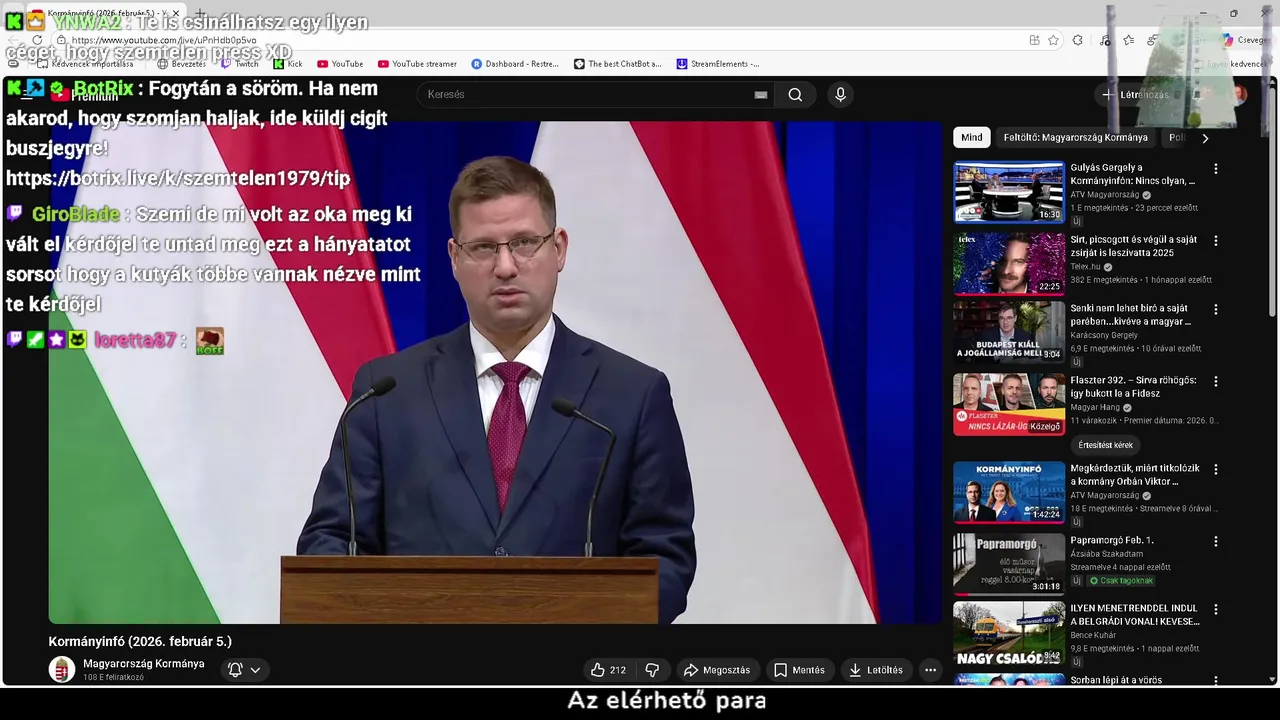This screenshot has width=1280, height=720.
Task: Open menu for Papramorgó Feb. 1. video
Action: click(x=1216, y=541)
